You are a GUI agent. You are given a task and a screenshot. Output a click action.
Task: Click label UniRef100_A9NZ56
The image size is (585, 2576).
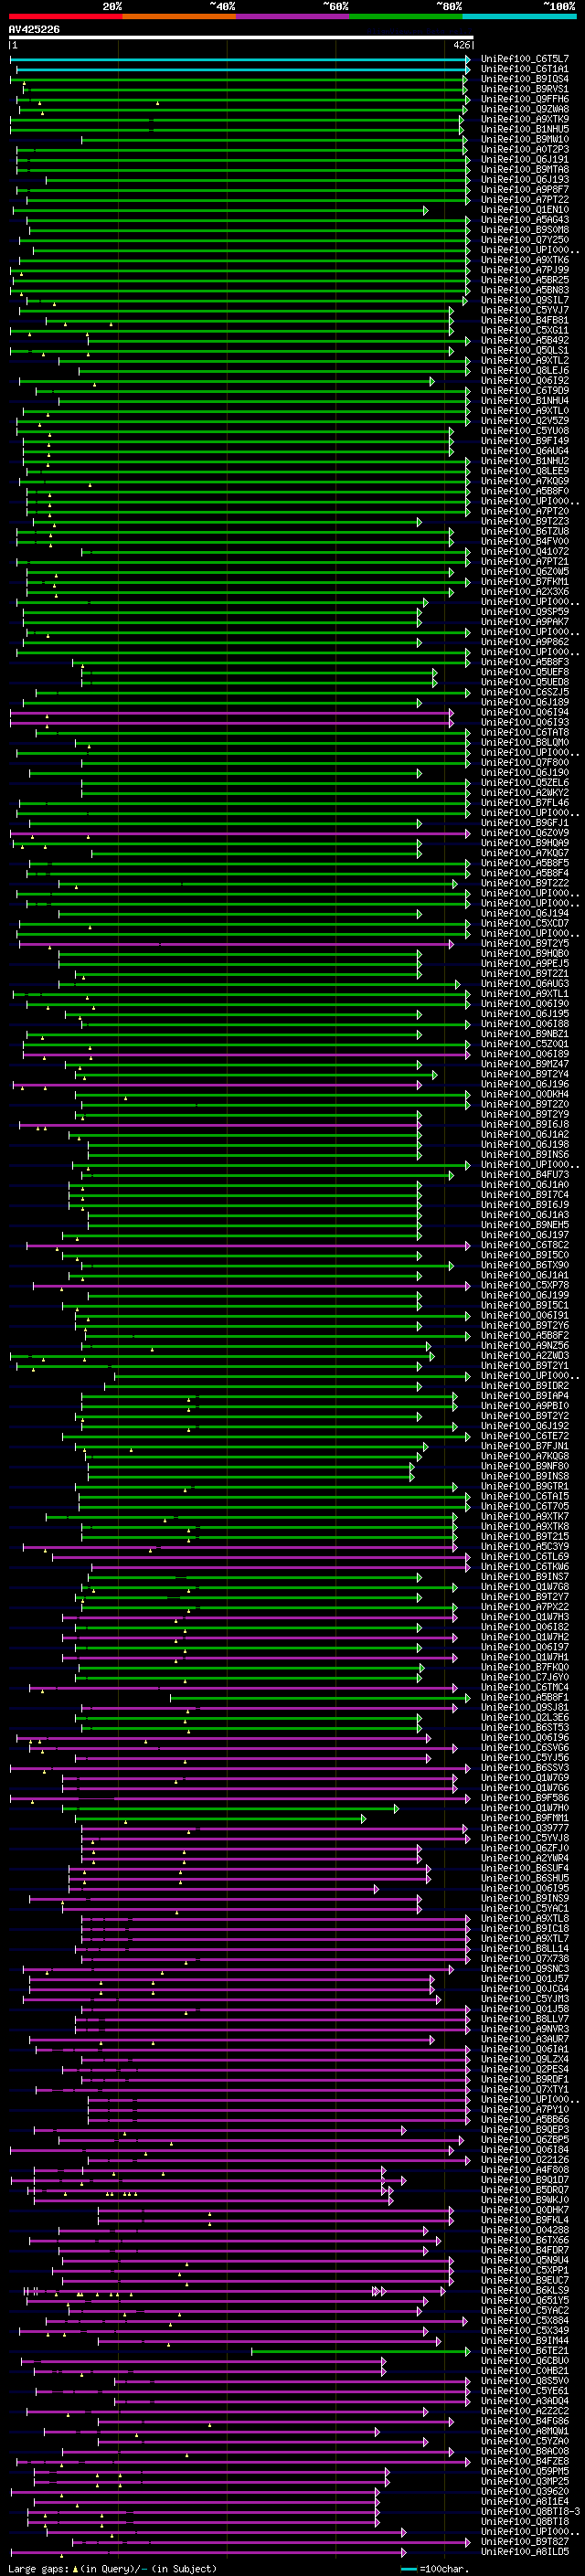coord(525,1346)
